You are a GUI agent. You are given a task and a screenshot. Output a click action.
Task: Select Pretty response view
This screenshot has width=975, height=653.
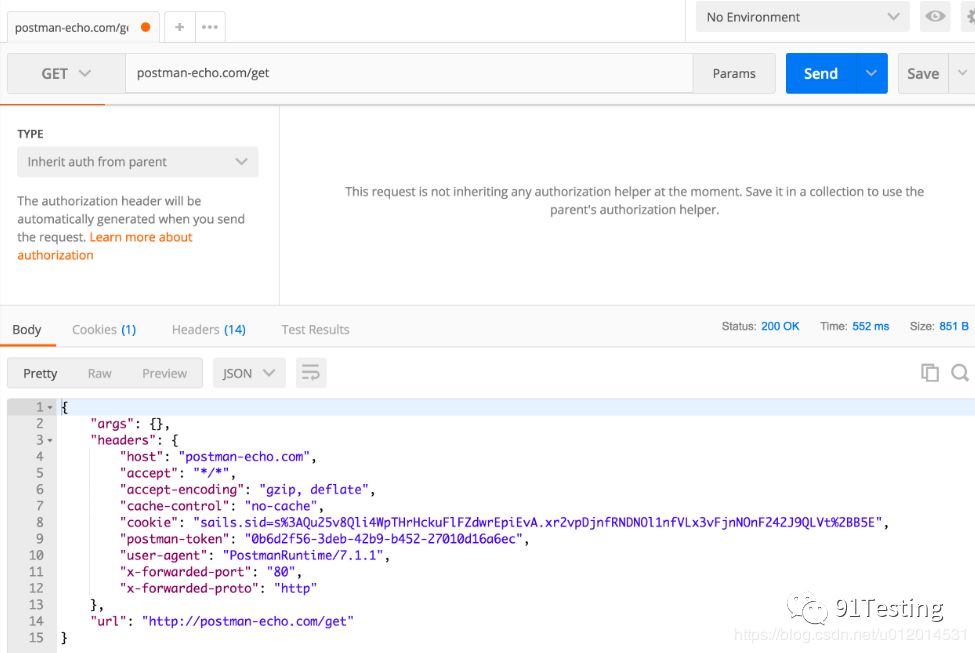pyautogui.click(x=40, y=373)
